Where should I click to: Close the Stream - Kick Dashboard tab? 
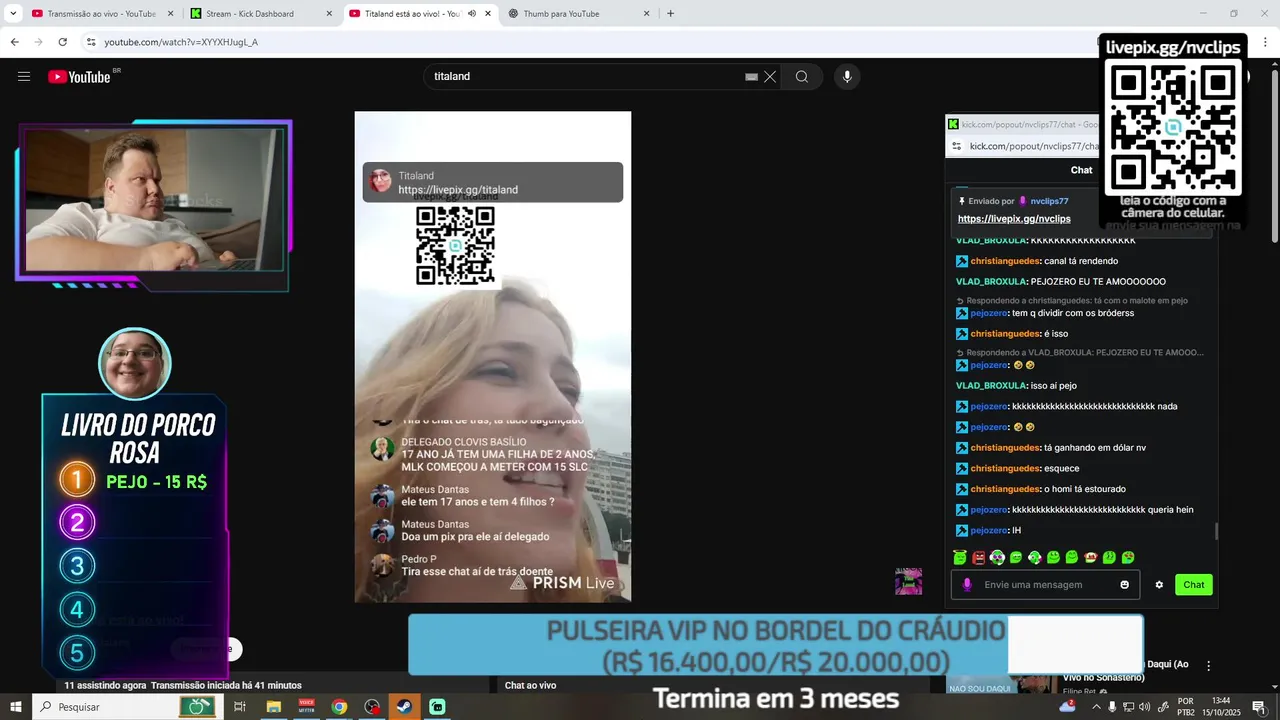point(329,14)
